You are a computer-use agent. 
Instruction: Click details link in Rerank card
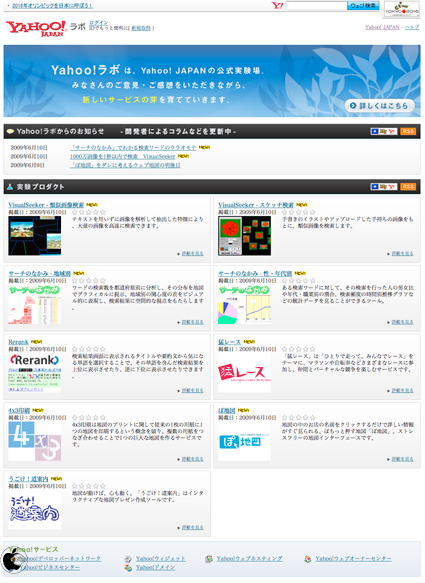tap(192, 390)
